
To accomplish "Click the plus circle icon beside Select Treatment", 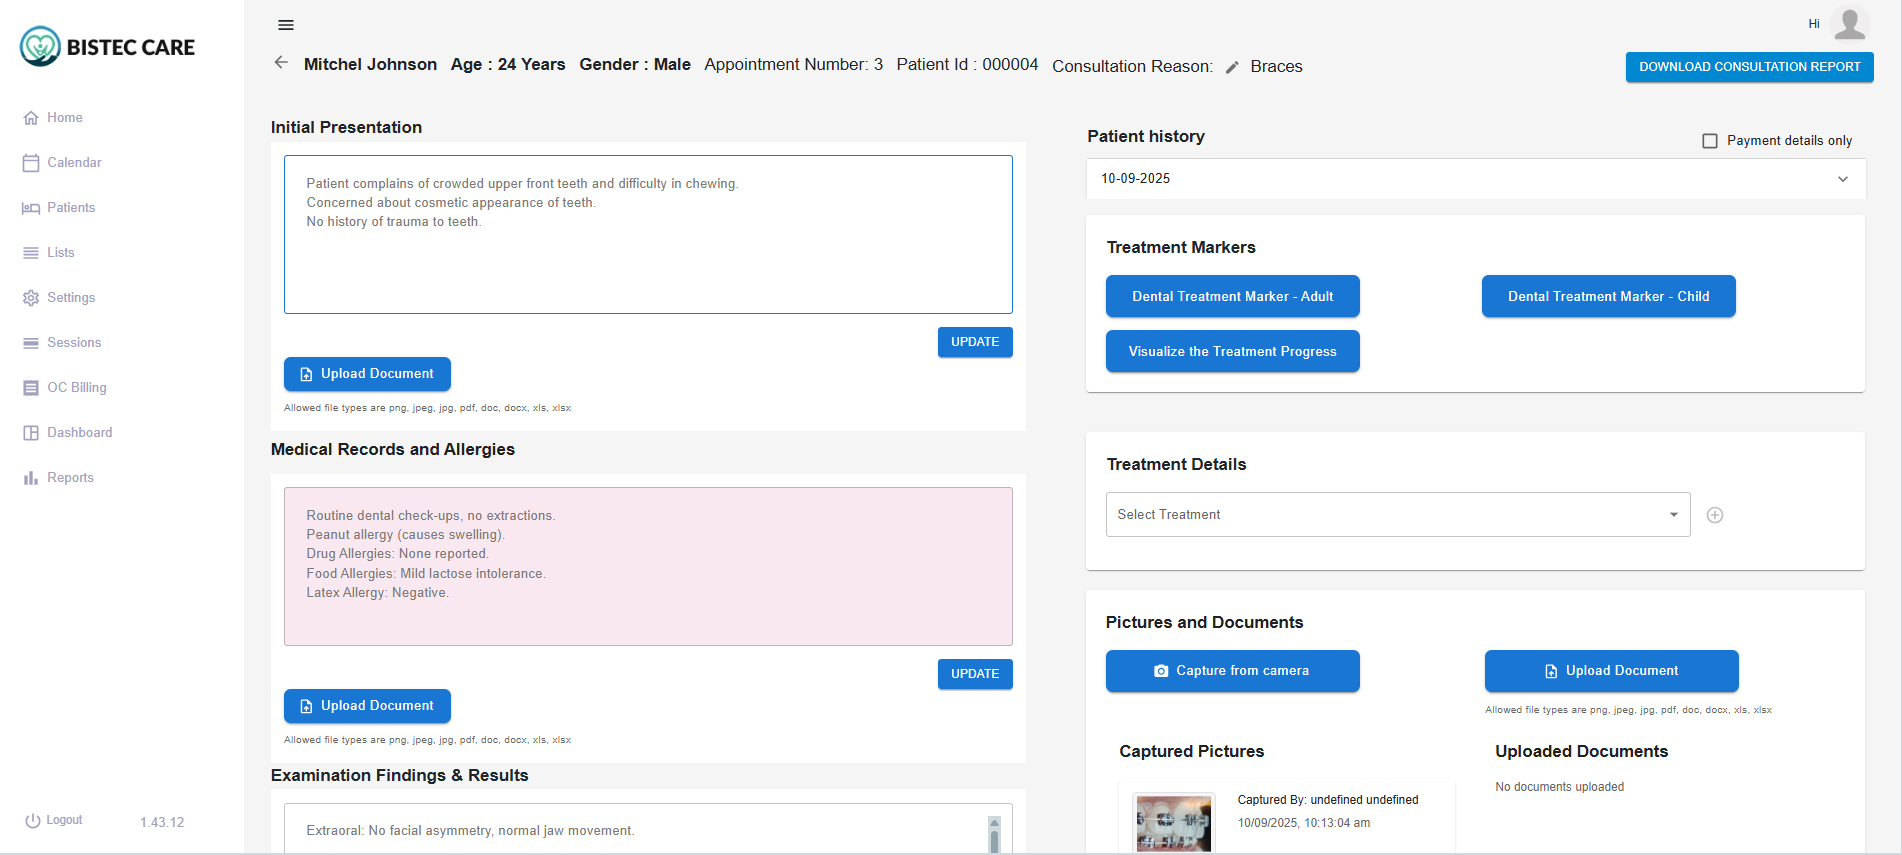I will click(x=1714, y=515).
